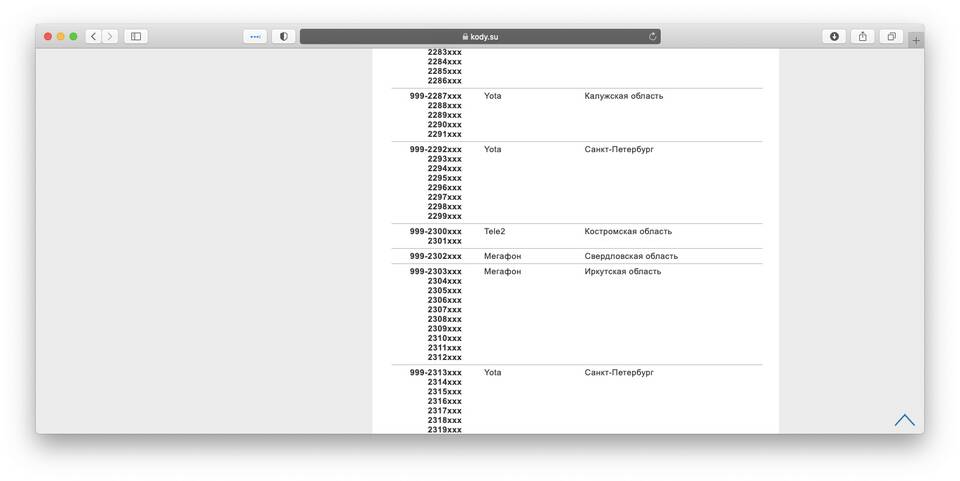The image size is (960, 481).
Task: Select the 2305xxx code
Action: tap(444, 291)
